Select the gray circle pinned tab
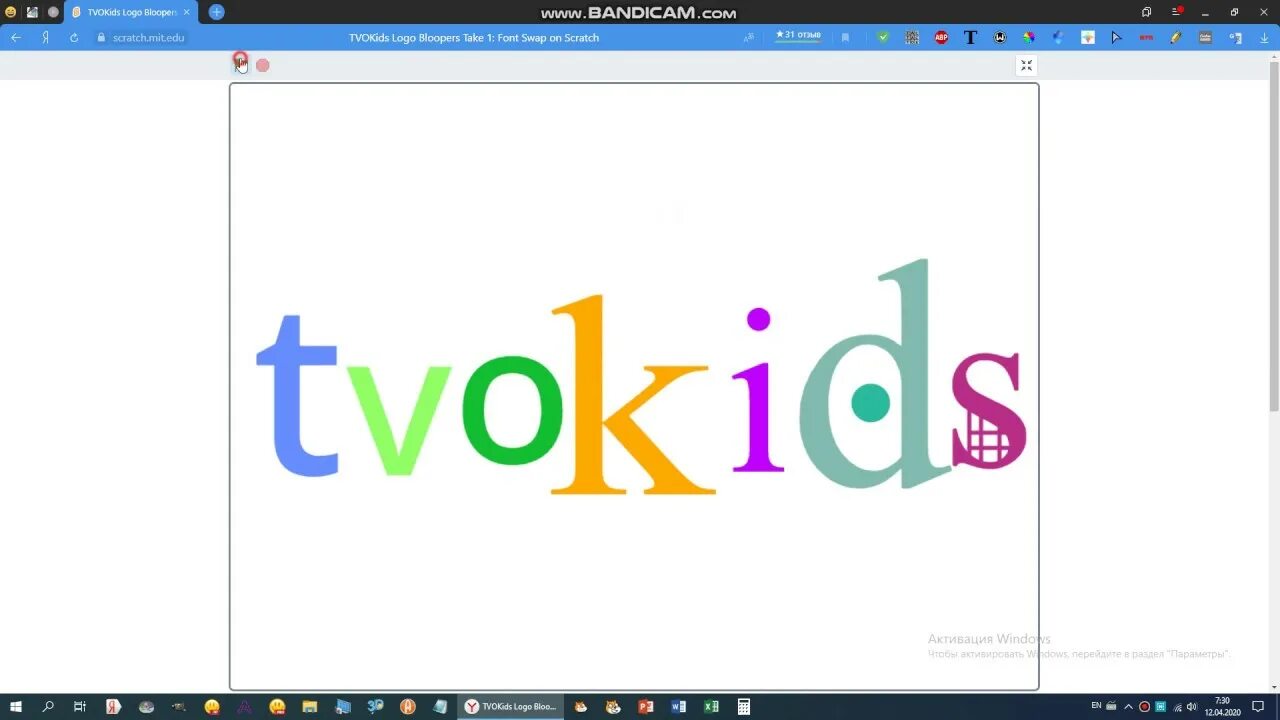This screenshot has height=720, width=1280. [x=53, y=12]
